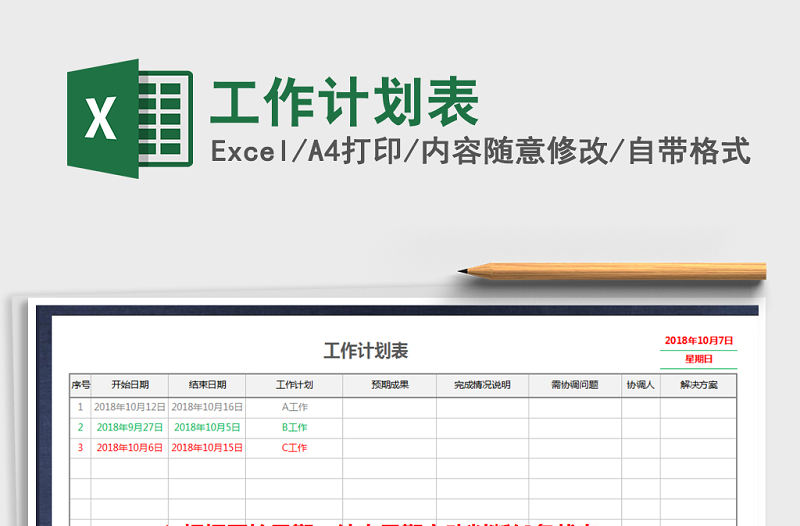Click the green B工作 plan cell
This screenshot has height=526, width=800.
point(294,427)
